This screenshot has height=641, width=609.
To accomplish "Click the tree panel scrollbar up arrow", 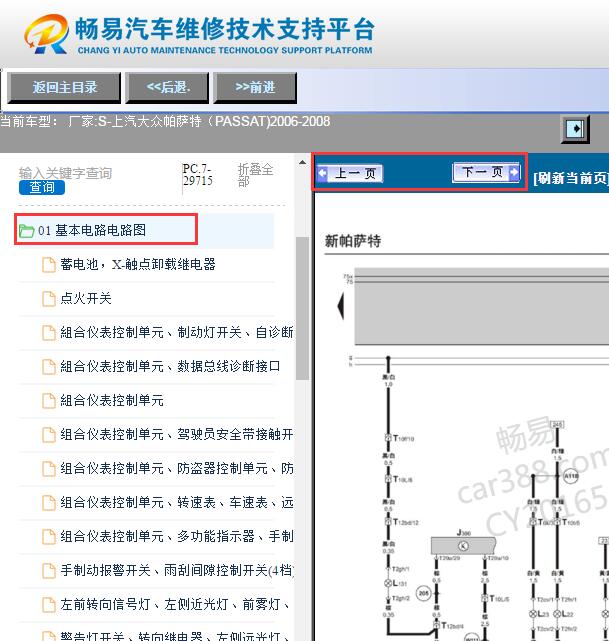I will click(x=302, y=162).
